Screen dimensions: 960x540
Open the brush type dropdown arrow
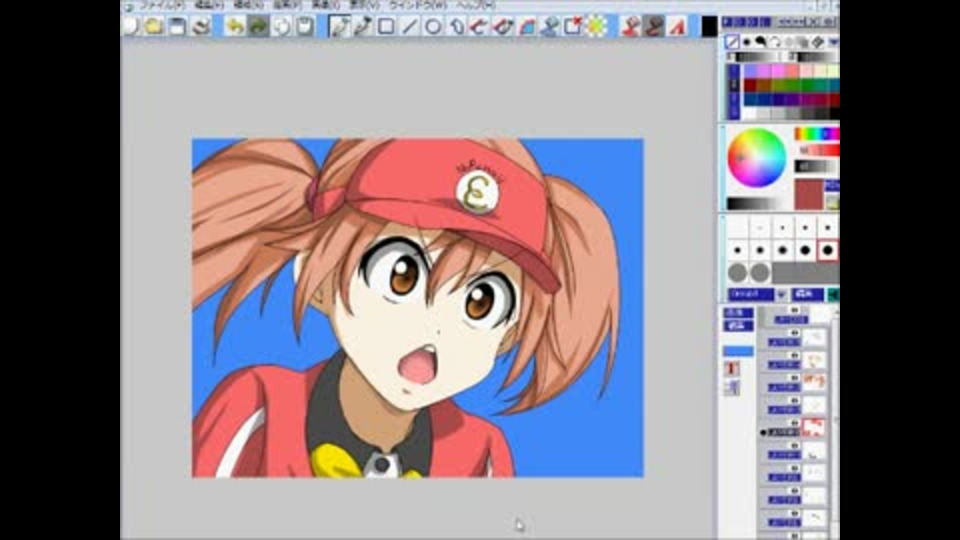tap(833, 42)
